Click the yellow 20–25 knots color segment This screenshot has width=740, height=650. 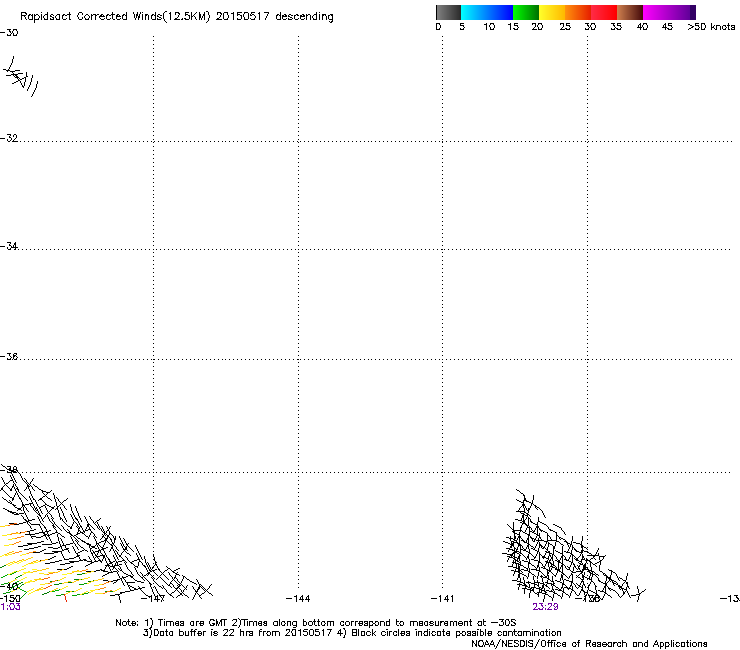click(552, 12)
